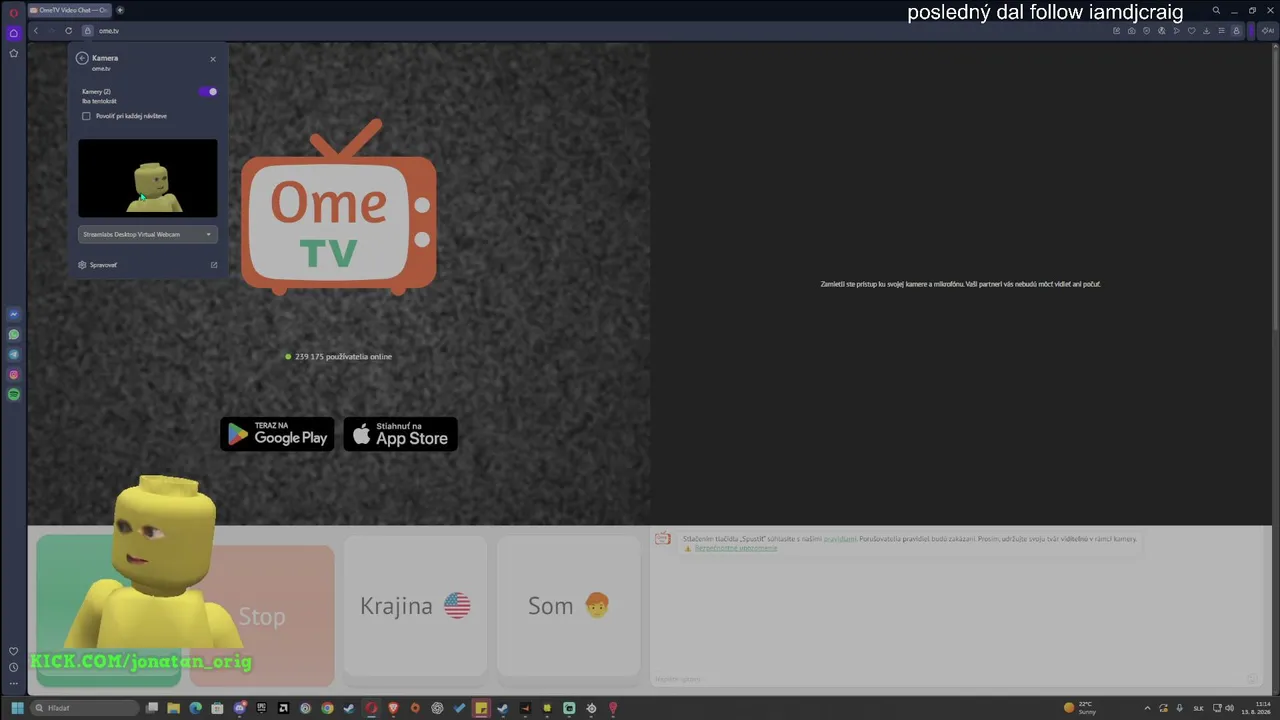Open the sidebar three-dots more menu
The image size is (1280, 720).
14,684
